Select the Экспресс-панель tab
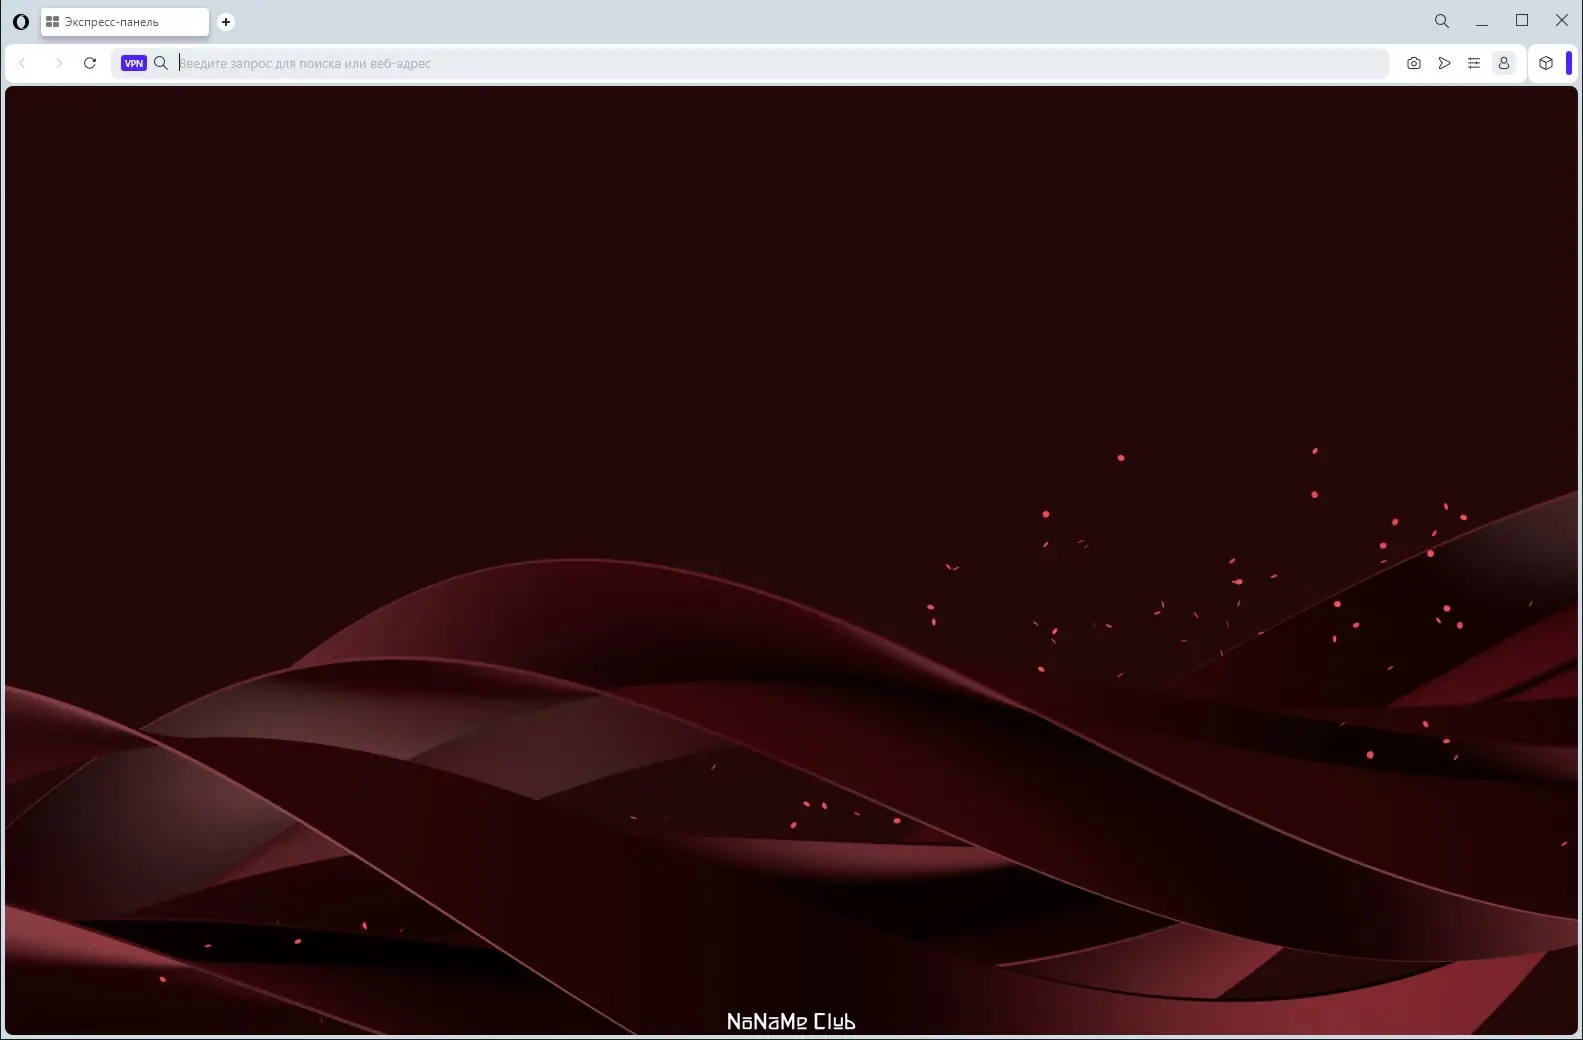The height and width of the screenshot is (1040, 1583). click(x=125, y=22)
